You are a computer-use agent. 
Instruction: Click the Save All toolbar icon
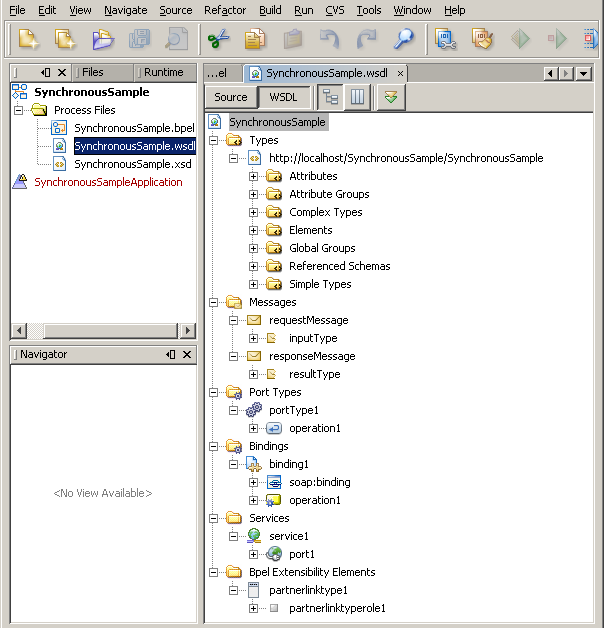(139, 39)
